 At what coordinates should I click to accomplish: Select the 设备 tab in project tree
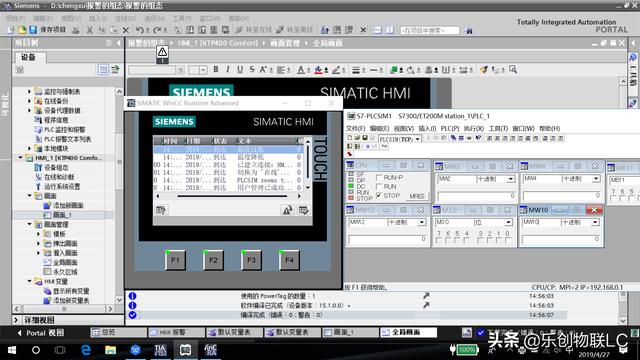coord(28,57)
